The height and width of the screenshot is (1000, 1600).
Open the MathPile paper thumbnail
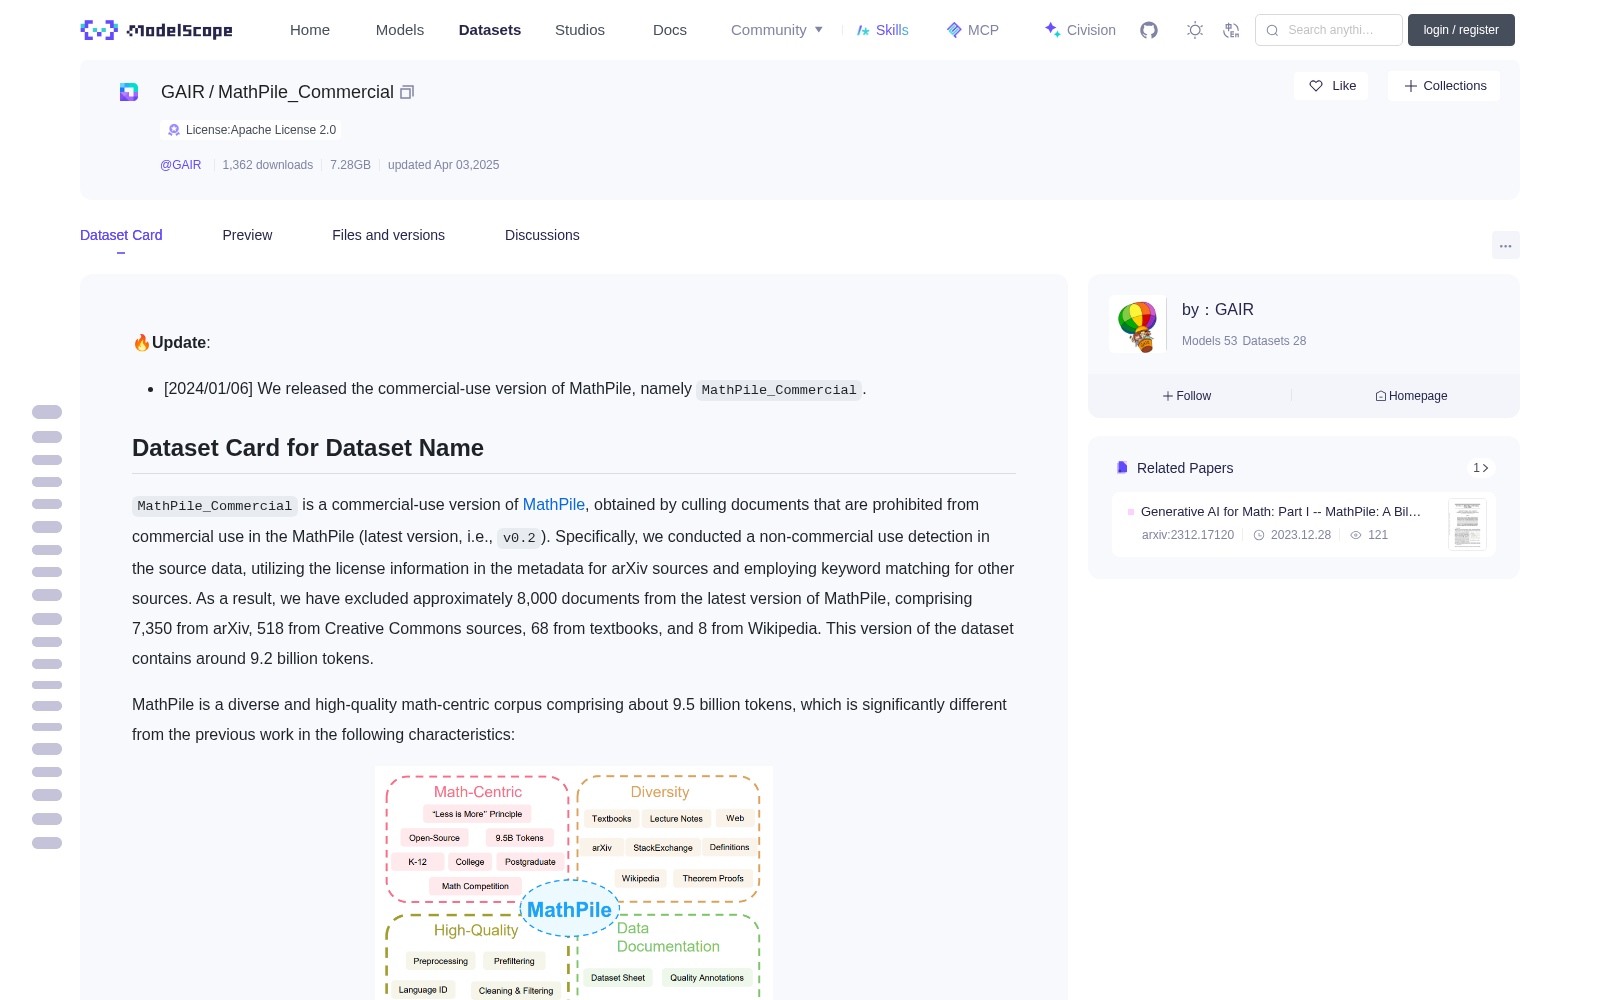pyautogui.click(x=1467, y=524)
